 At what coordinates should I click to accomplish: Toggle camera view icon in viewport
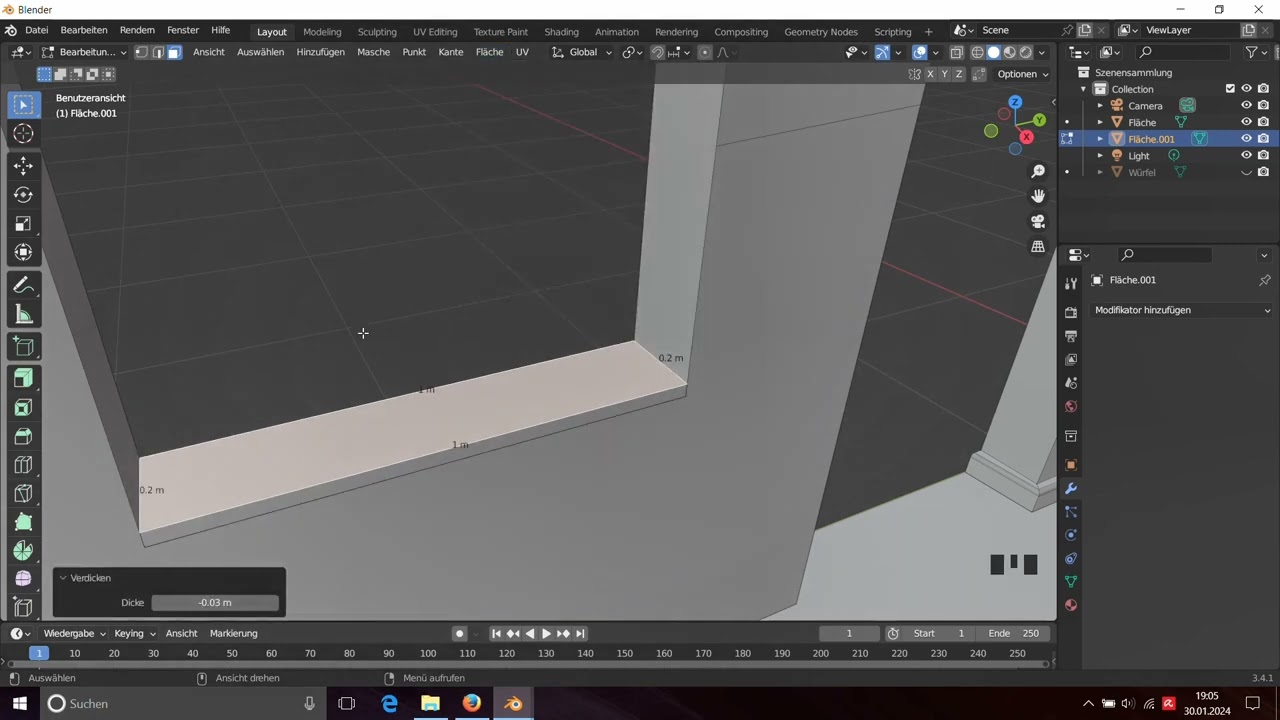[x=1038, y=221]
